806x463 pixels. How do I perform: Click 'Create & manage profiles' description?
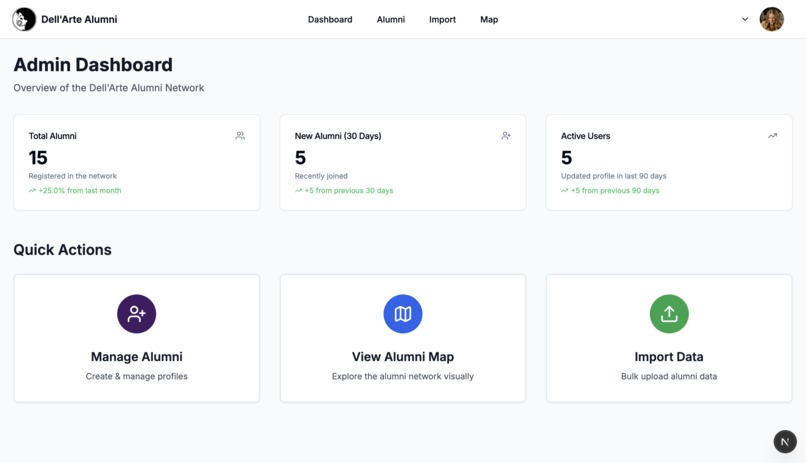pyautogui.click(x=137, y=376)
